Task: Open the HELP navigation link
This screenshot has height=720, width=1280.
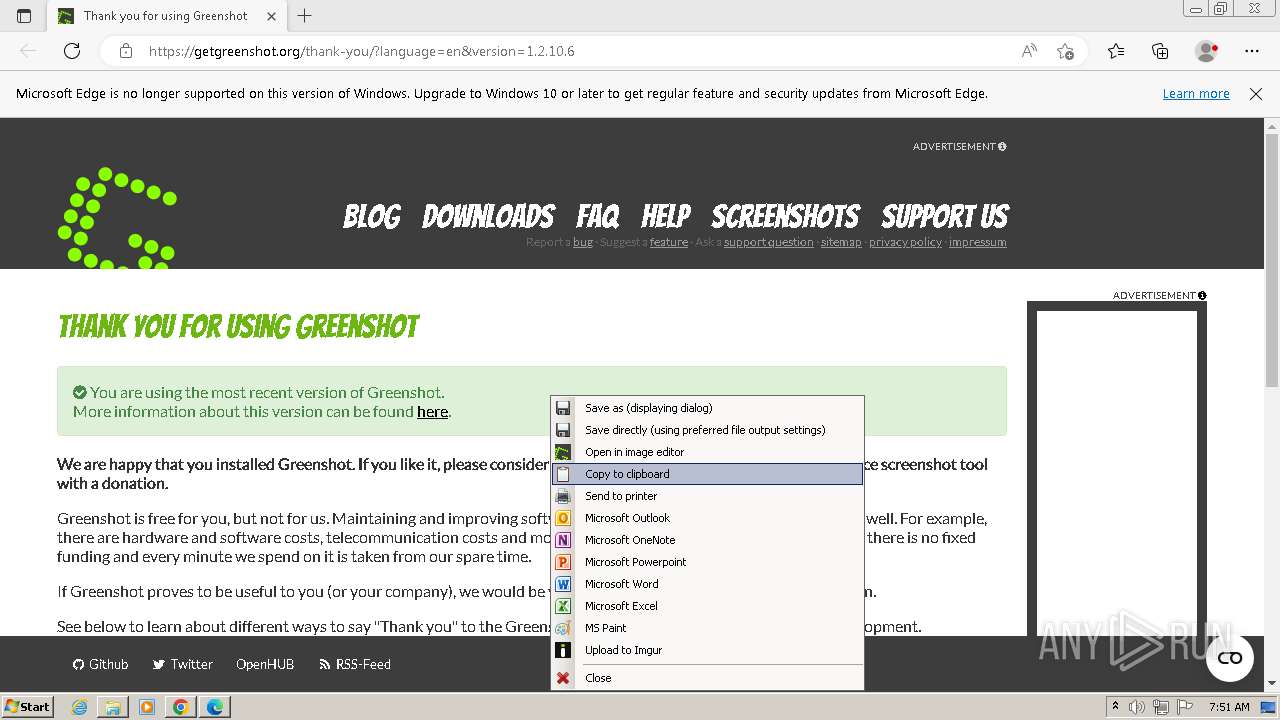Action: pos(666,216)
